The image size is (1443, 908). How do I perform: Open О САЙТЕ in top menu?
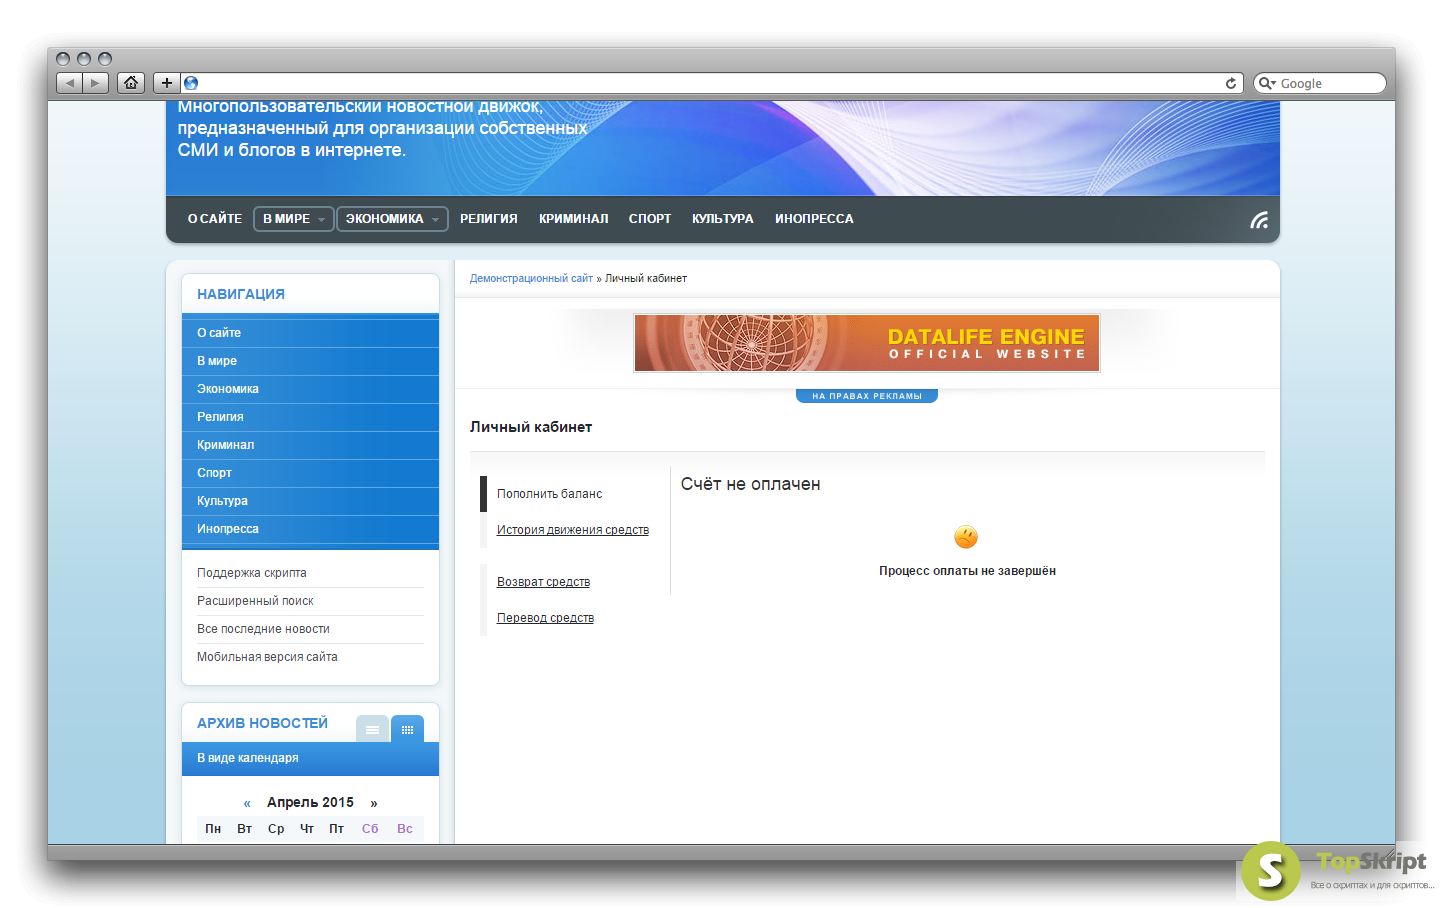point(215,219)
